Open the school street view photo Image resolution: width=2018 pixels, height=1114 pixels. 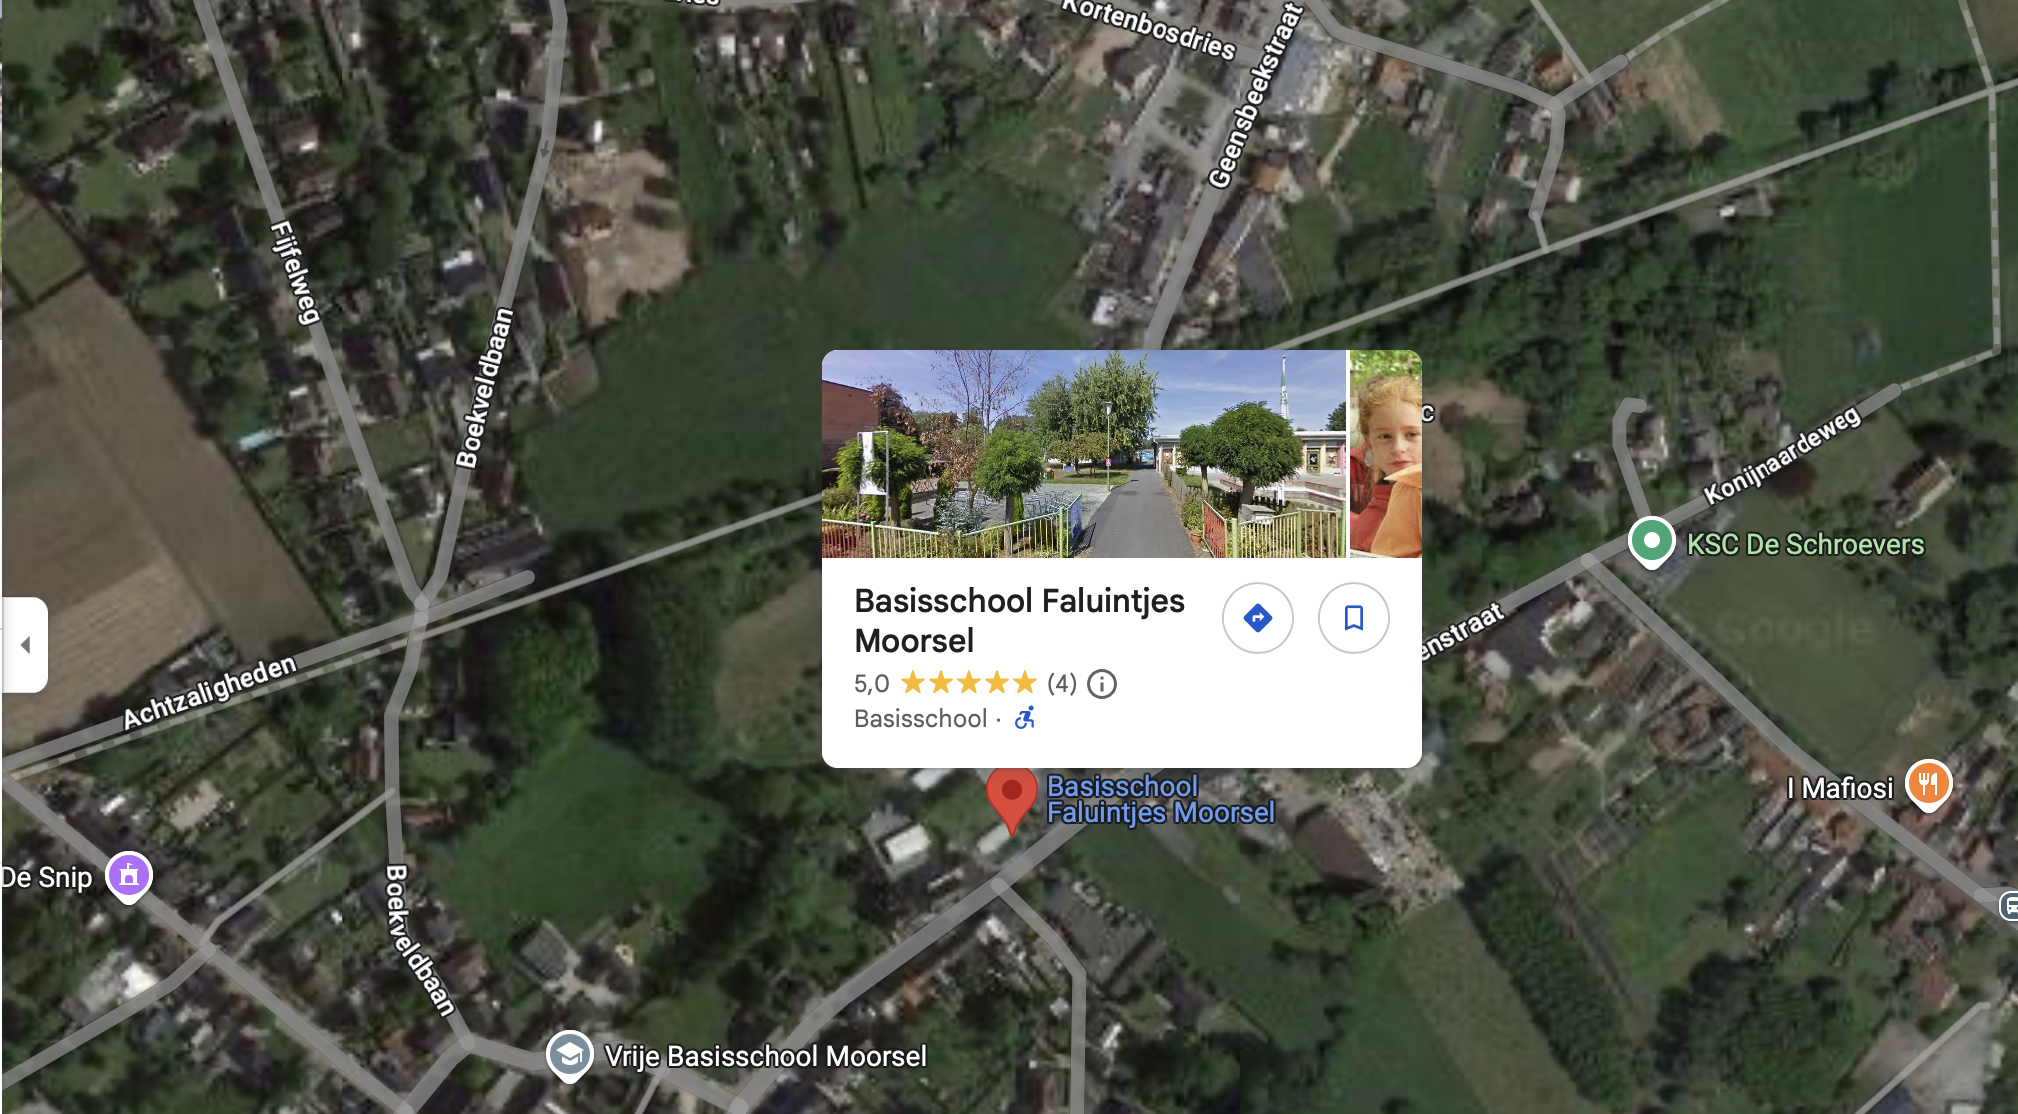[x=1084, y=454]
